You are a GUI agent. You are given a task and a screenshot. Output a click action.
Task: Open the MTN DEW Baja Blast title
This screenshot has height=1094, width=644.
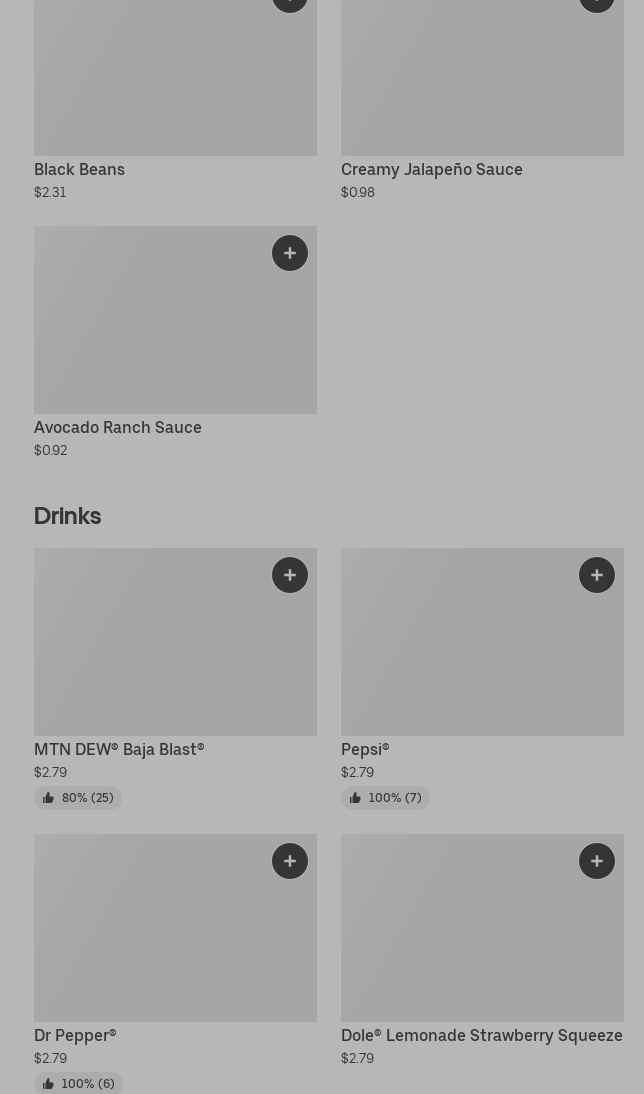click(x=118, y=749)
